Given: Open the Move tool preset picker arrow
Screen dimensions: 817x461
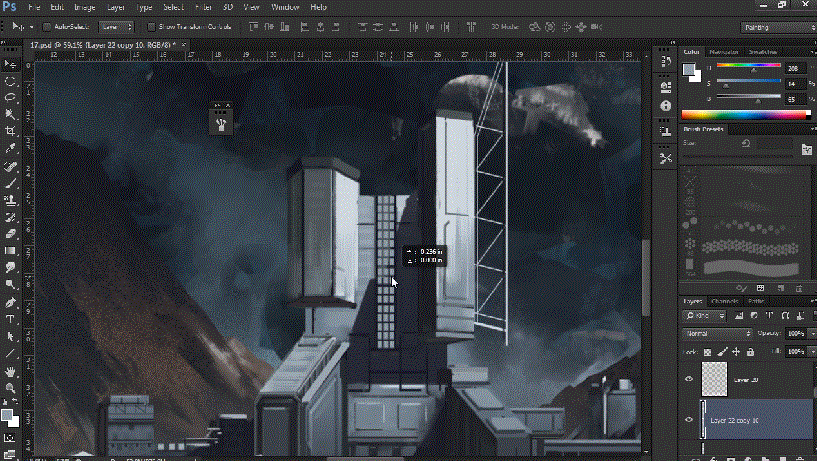Looking at the screenshot, I should coord(31,27).
